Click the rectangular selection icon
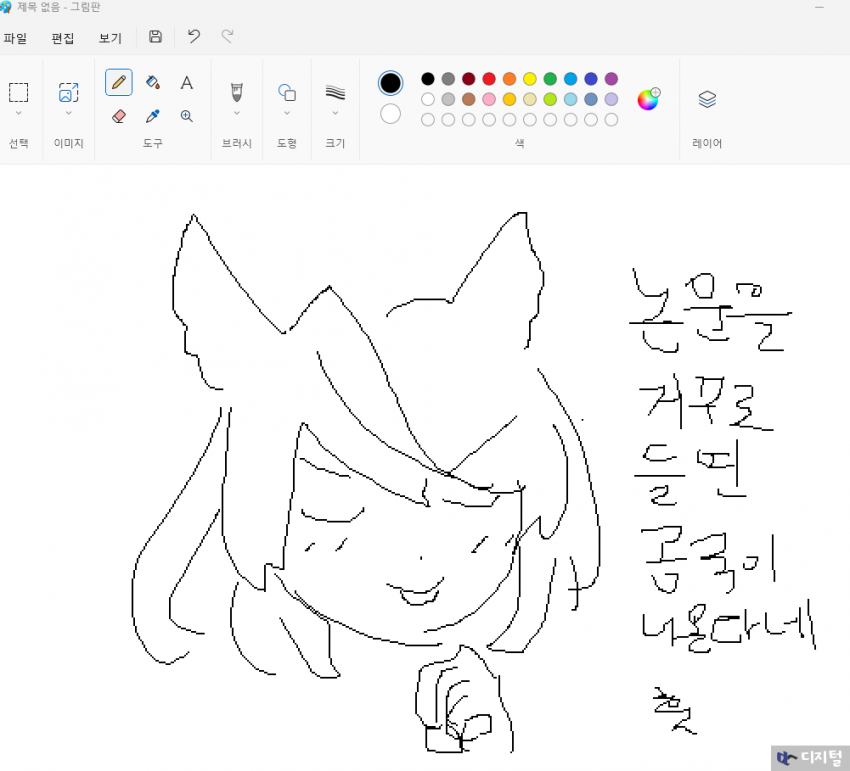 point(18,92)
